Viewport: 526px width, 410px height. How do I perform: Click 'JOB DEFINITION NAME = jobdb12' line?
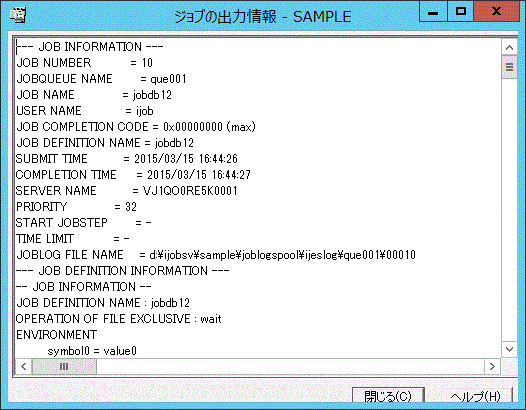pos(105,143)
